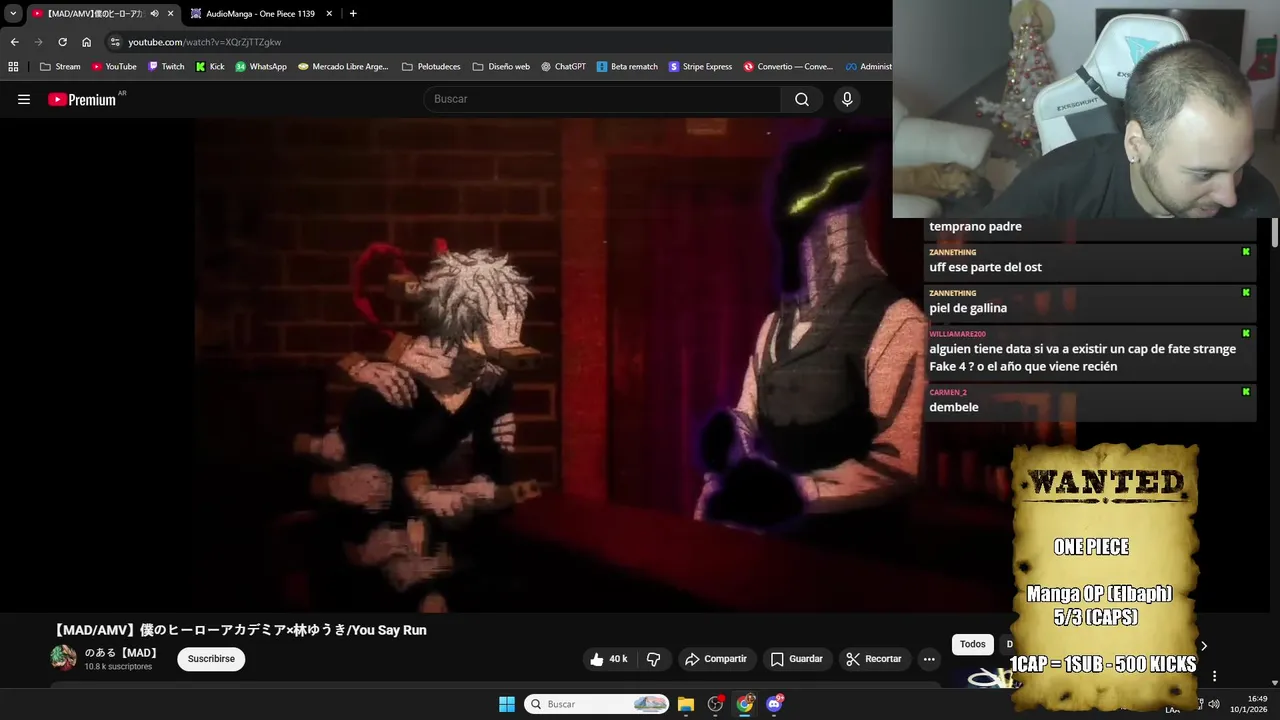Click the WILLIAMARE200 chat message
Viewport: 1280px width, 720px height.
[1090, 353]
